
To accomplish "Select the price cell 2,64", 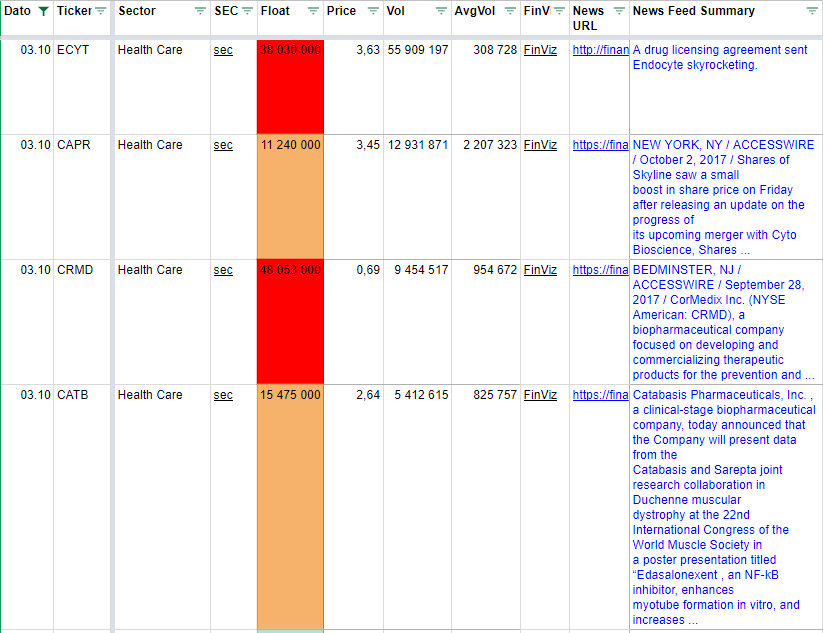I will click(354, 508).
